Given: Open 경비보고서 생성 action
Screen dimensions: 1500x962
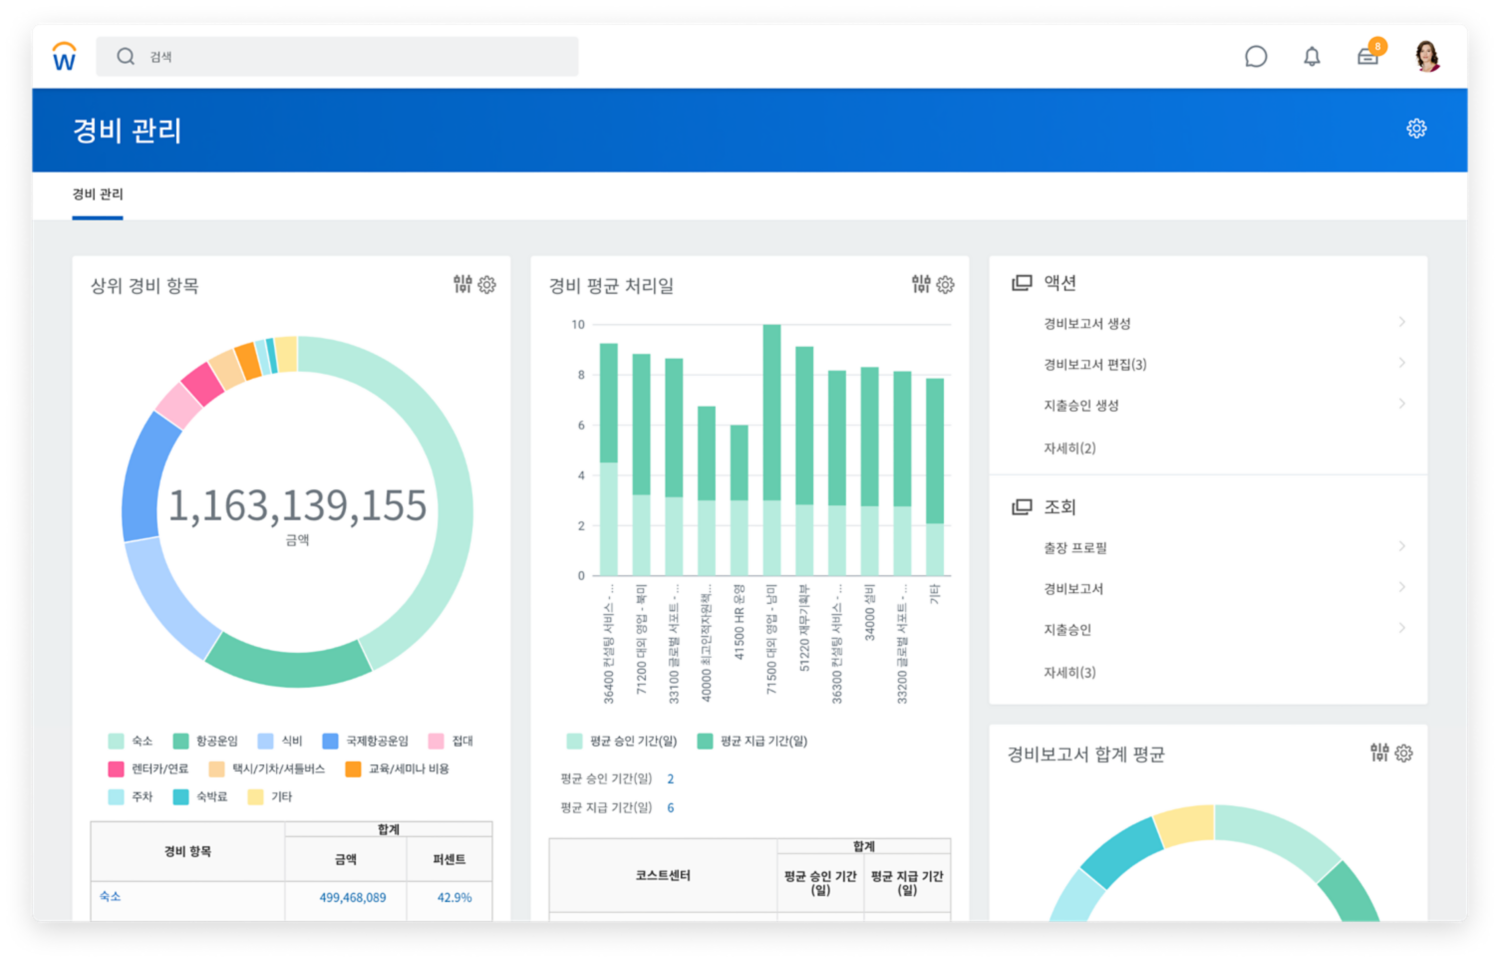Looking at the screenshot, I should click(x=1087, y=323).
